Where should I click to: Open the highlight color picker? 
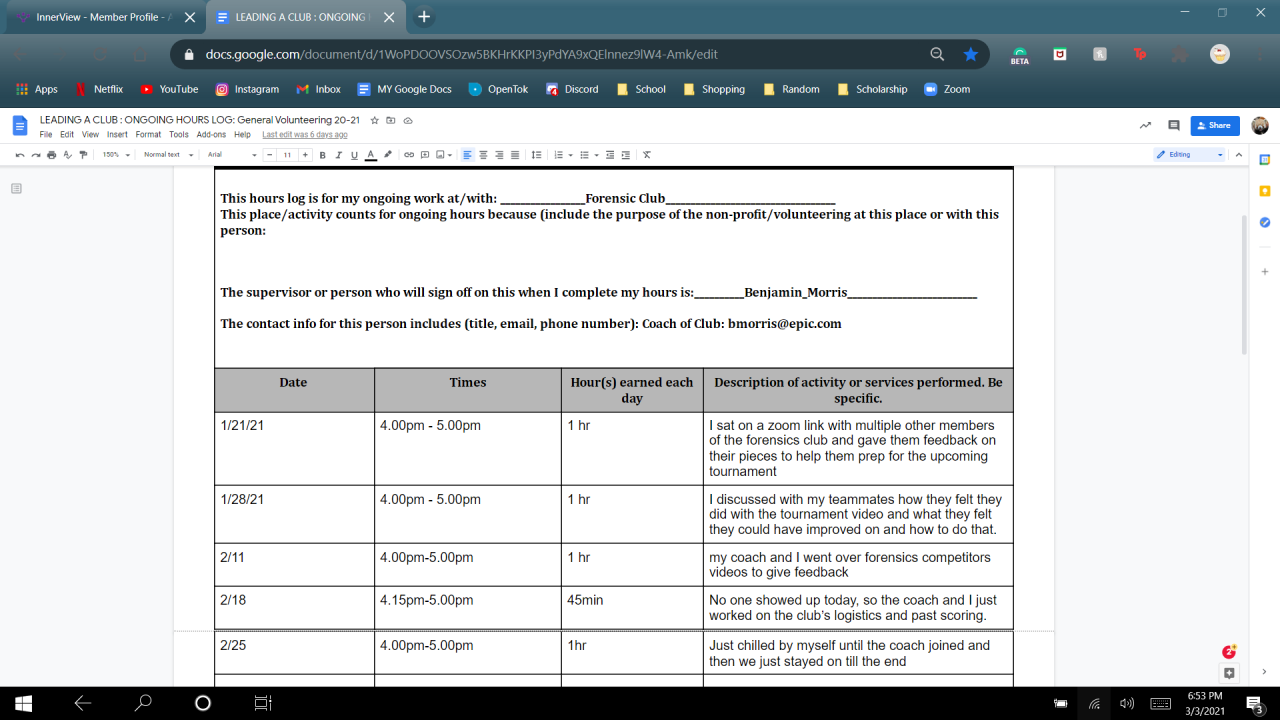[x=388, y=155]
